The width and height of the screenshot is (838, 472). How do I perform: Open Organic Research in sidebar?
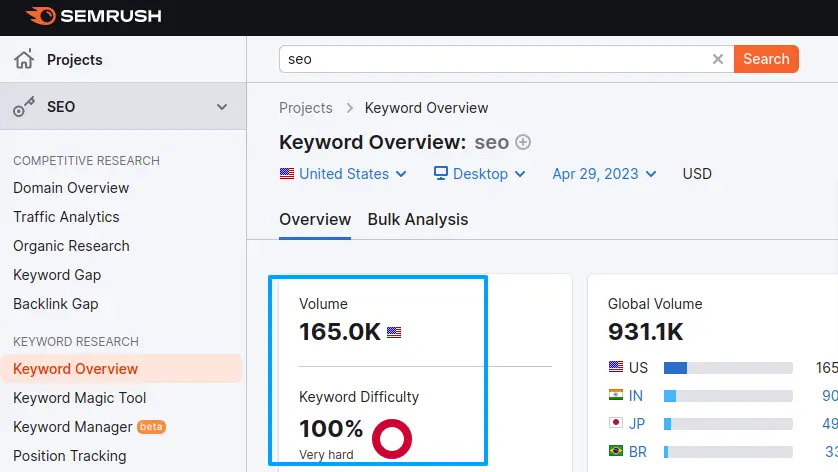71,246
